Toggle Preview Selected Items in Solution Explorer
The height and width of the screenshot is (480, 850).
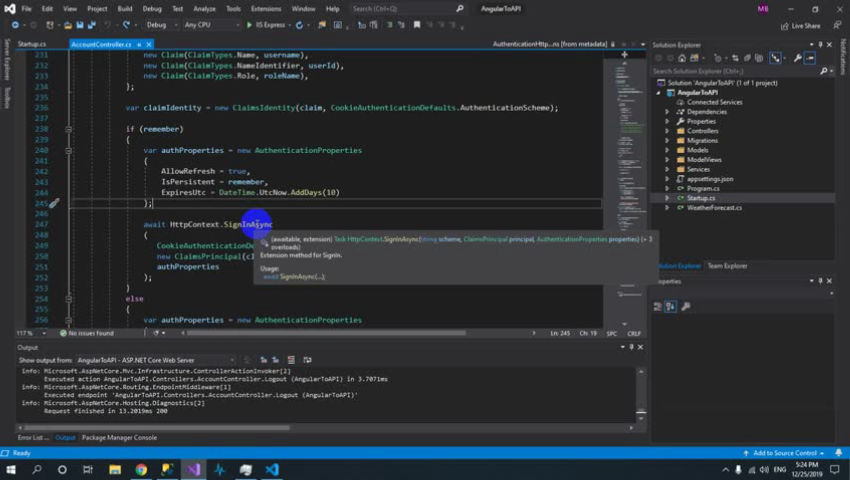pyautogui.click(x=810, y=58)
